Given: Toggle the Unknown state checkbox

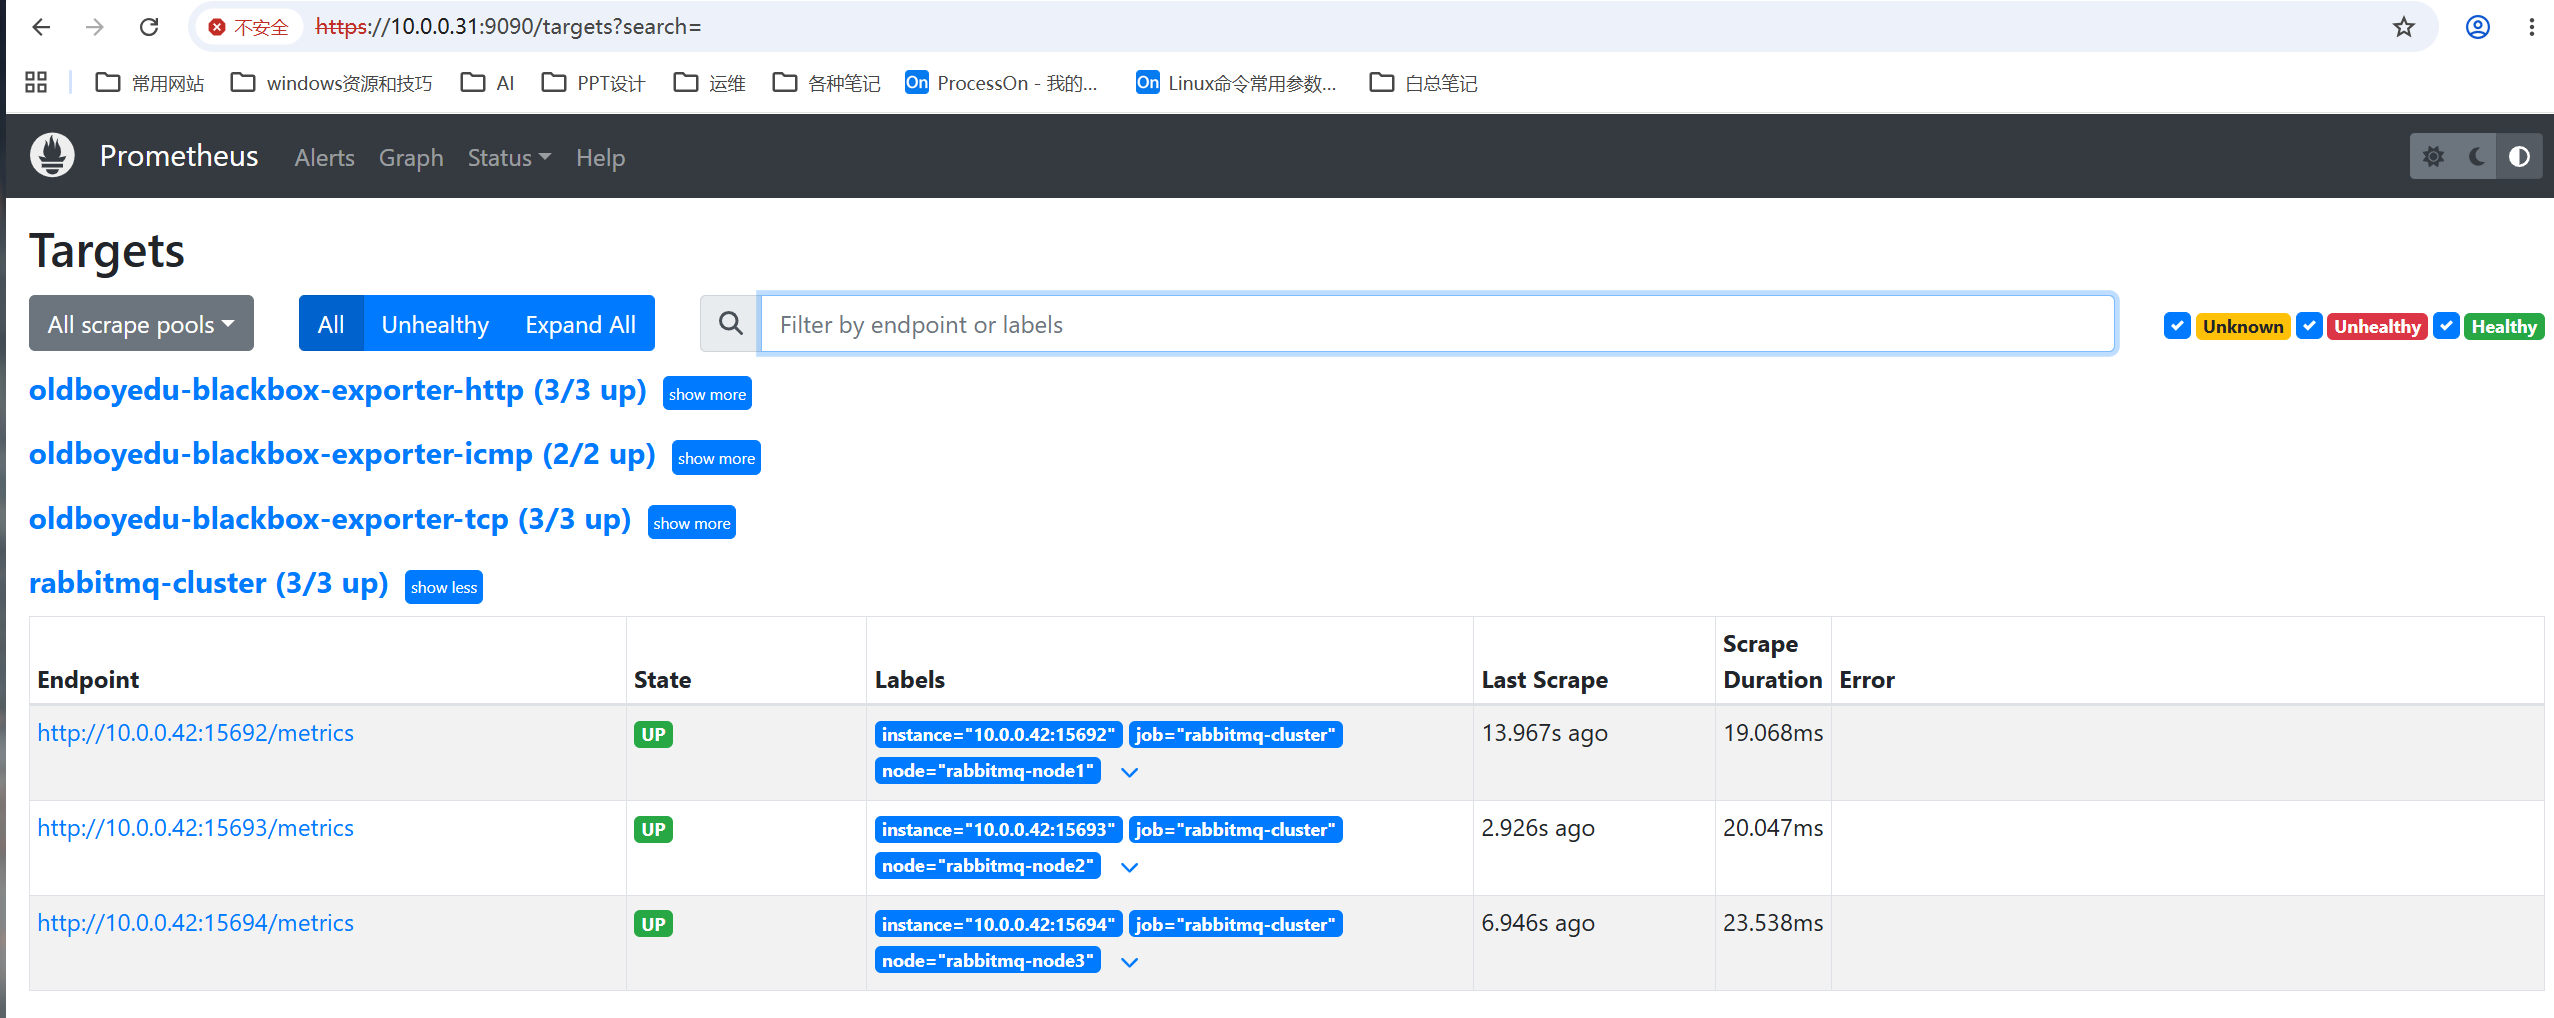Looking at the screenshot, I should tap(2177, 326).
